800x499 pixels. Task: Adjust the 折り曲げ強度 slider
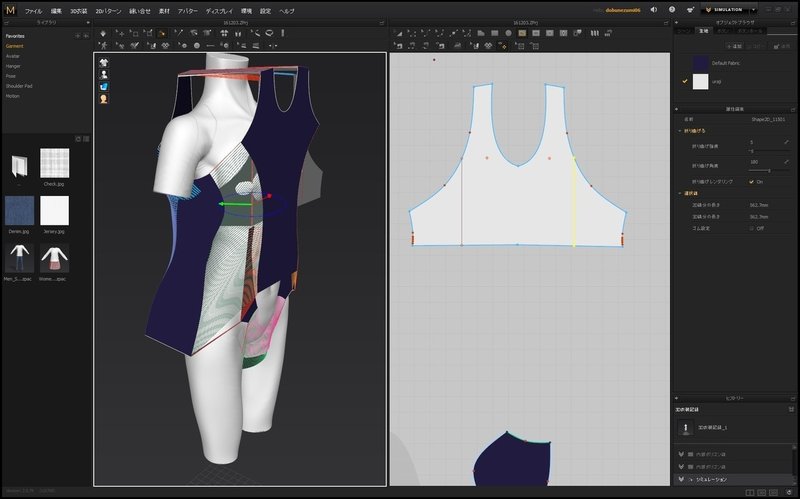(x=769, y=151)
